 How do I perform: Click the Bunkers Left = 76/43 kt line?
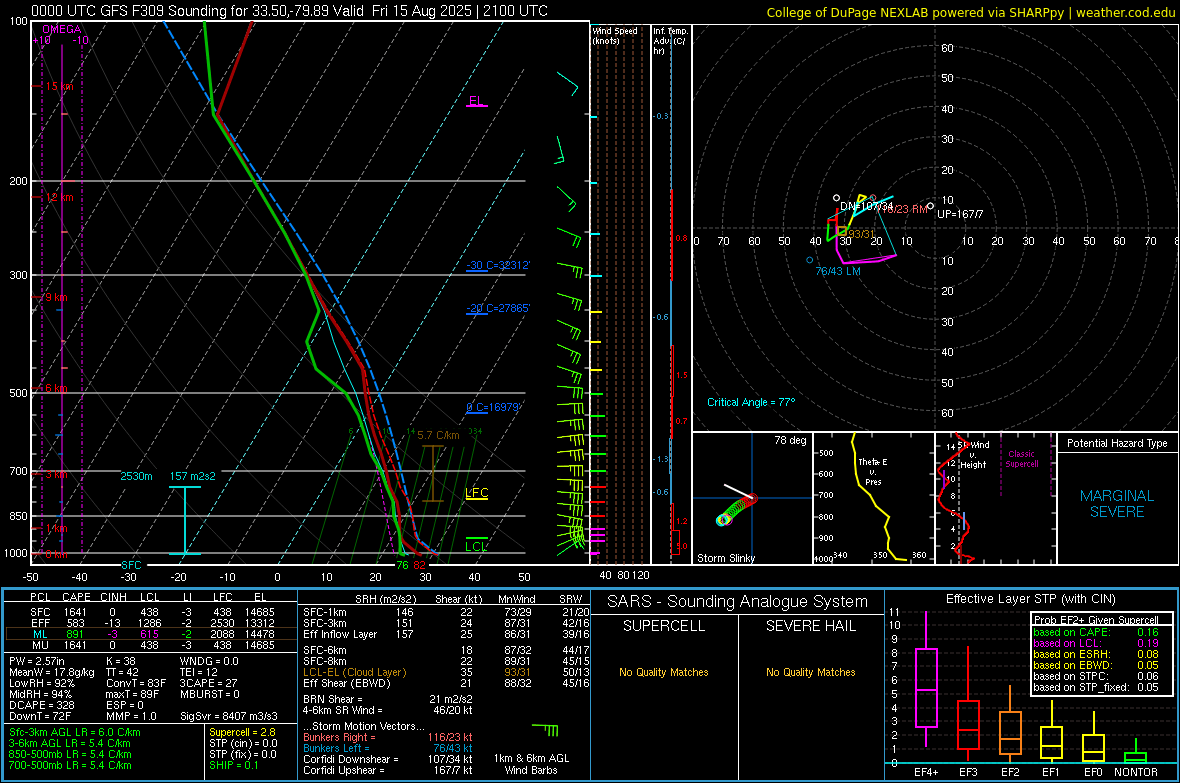click(x=388, y=748)
